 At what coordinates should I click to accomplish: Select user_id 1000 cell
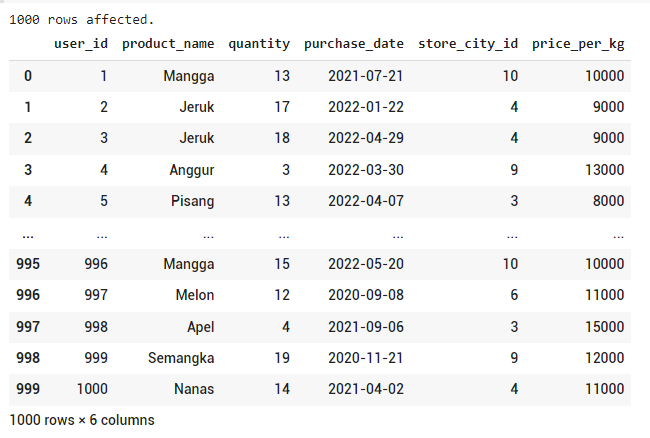[92, 389]
